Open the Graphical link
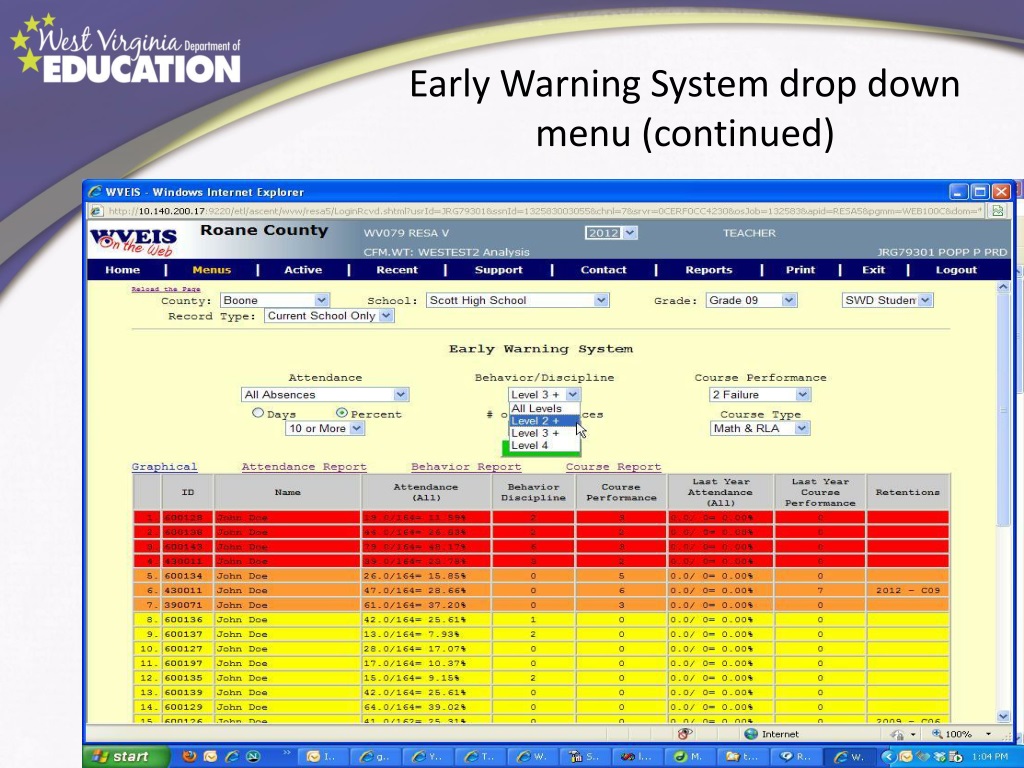 coord(164,467)
